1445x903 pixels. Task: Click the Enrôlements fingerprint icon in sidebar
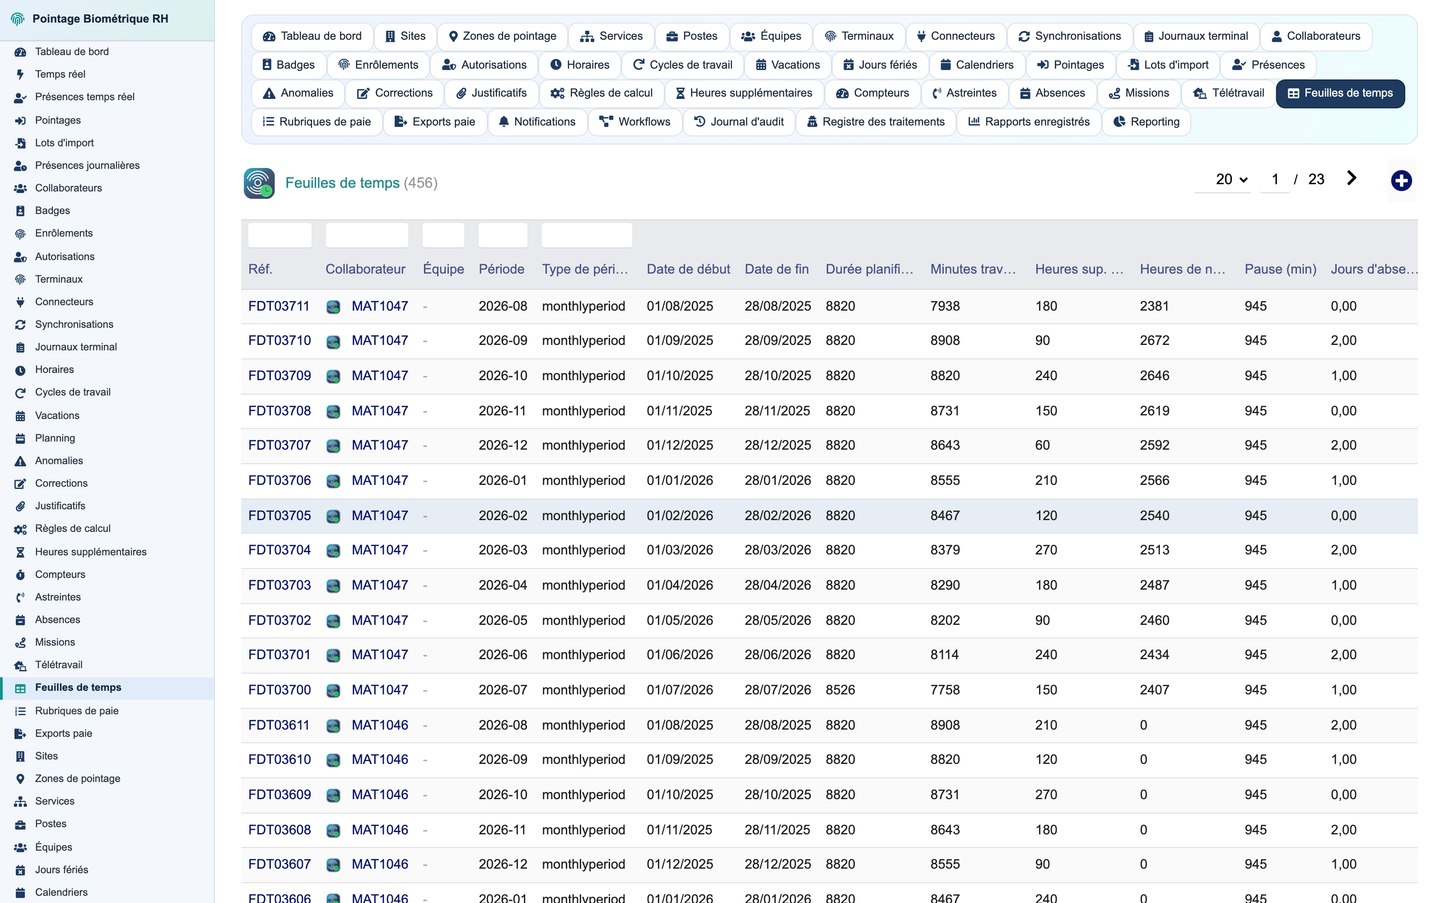pos(20,234)
